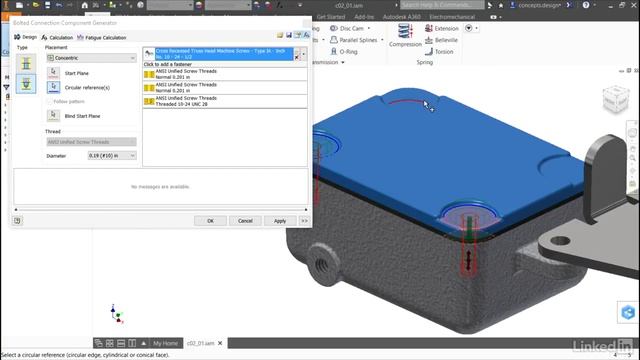Click the Start Plane selection arrow icon

(53, 73)
